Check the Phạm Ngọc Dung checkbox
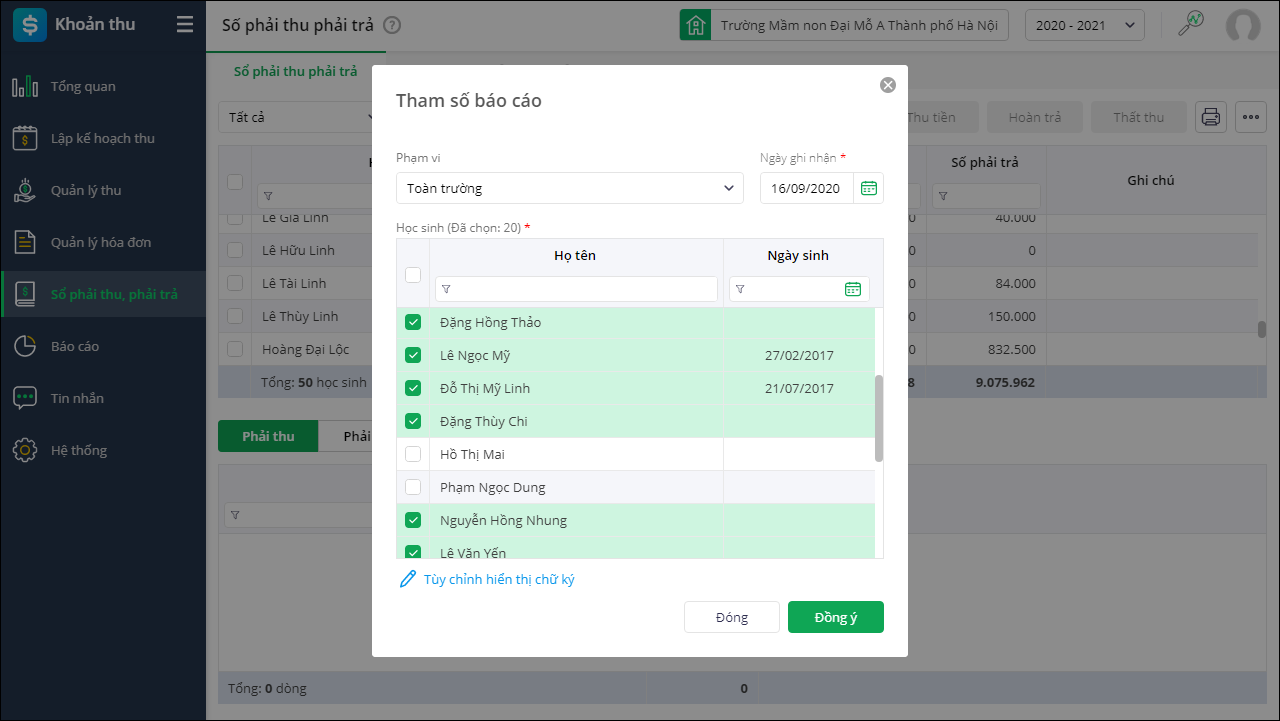This screenshot has height=721, width=1280. (x=413, y=487)
